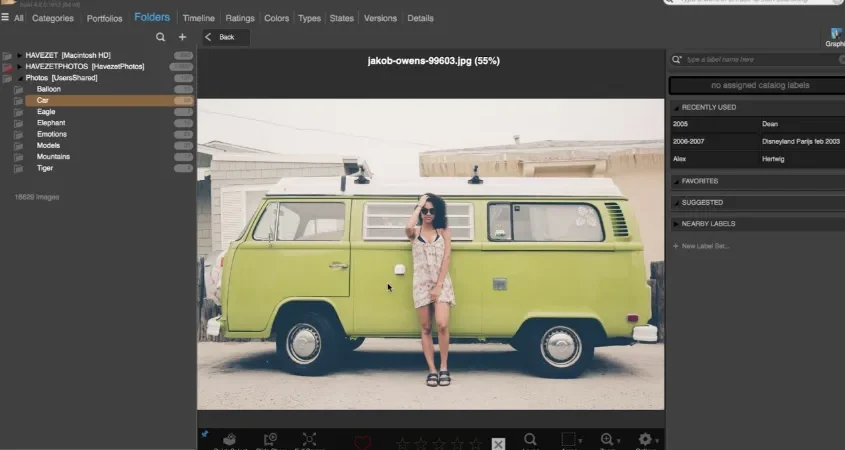Click the Quick Select toolbar icon
This screenshot has width=845, height=450.
(x=230, y=440)
